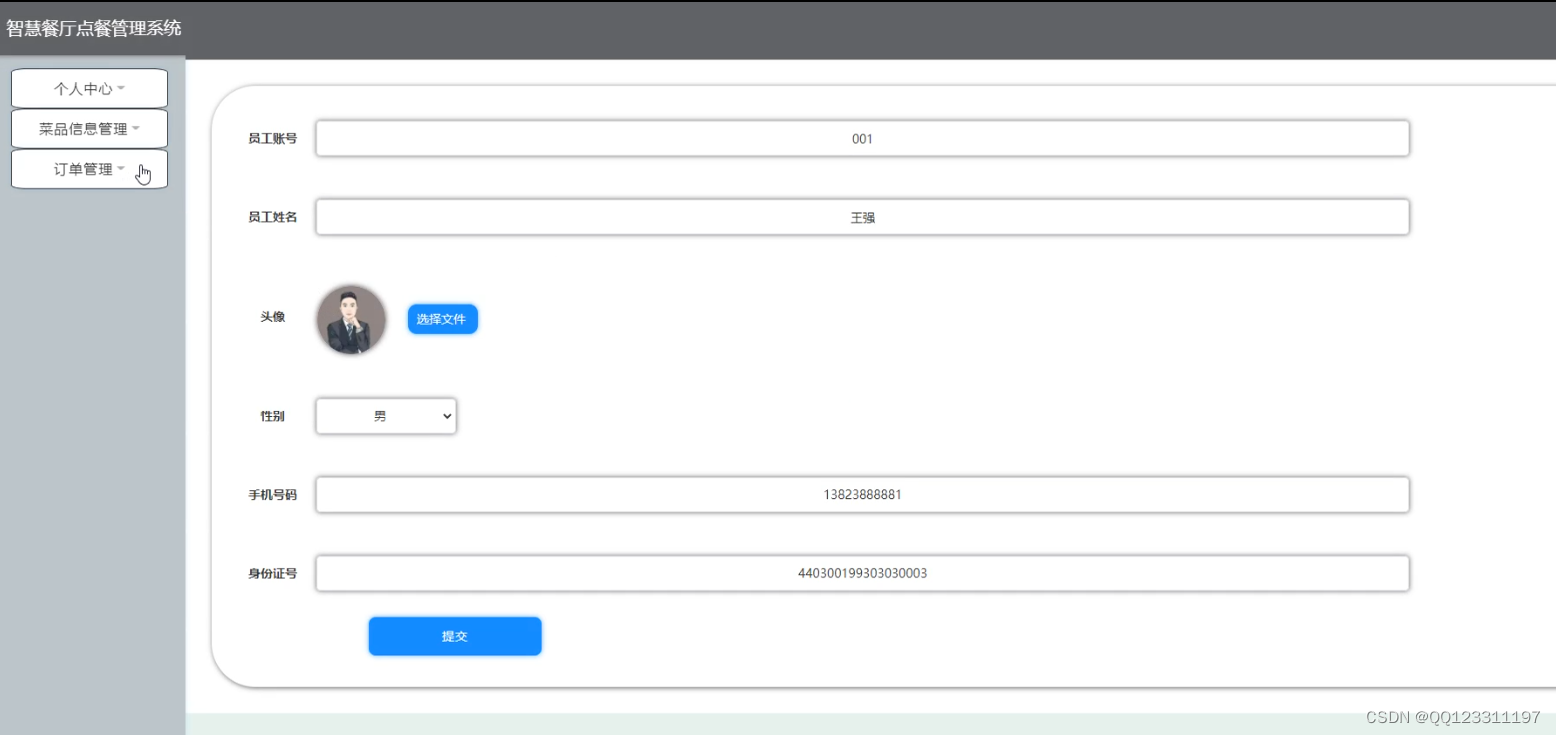
Task: Click the 选择文件 upload button
Action: (x=442, y=319)
